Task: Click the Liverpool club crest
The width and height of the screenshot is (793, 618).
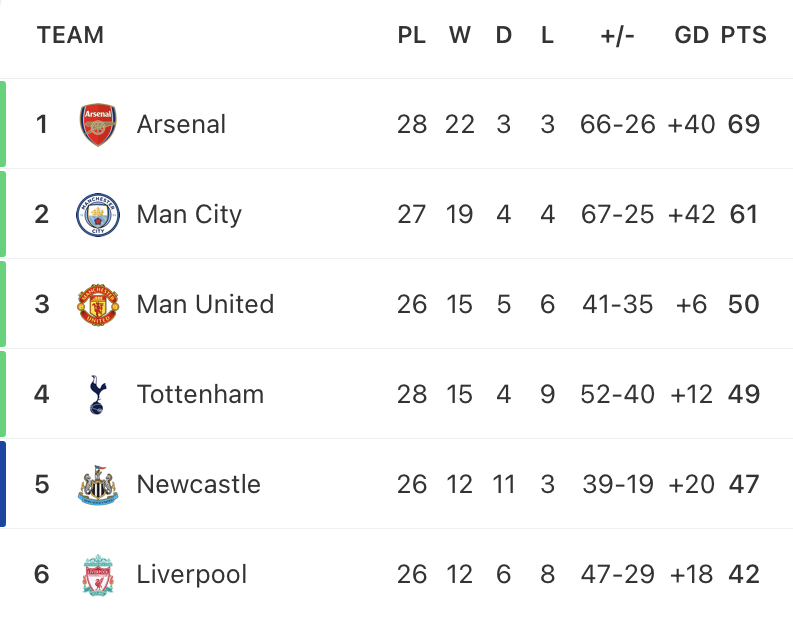Action: 98,575
